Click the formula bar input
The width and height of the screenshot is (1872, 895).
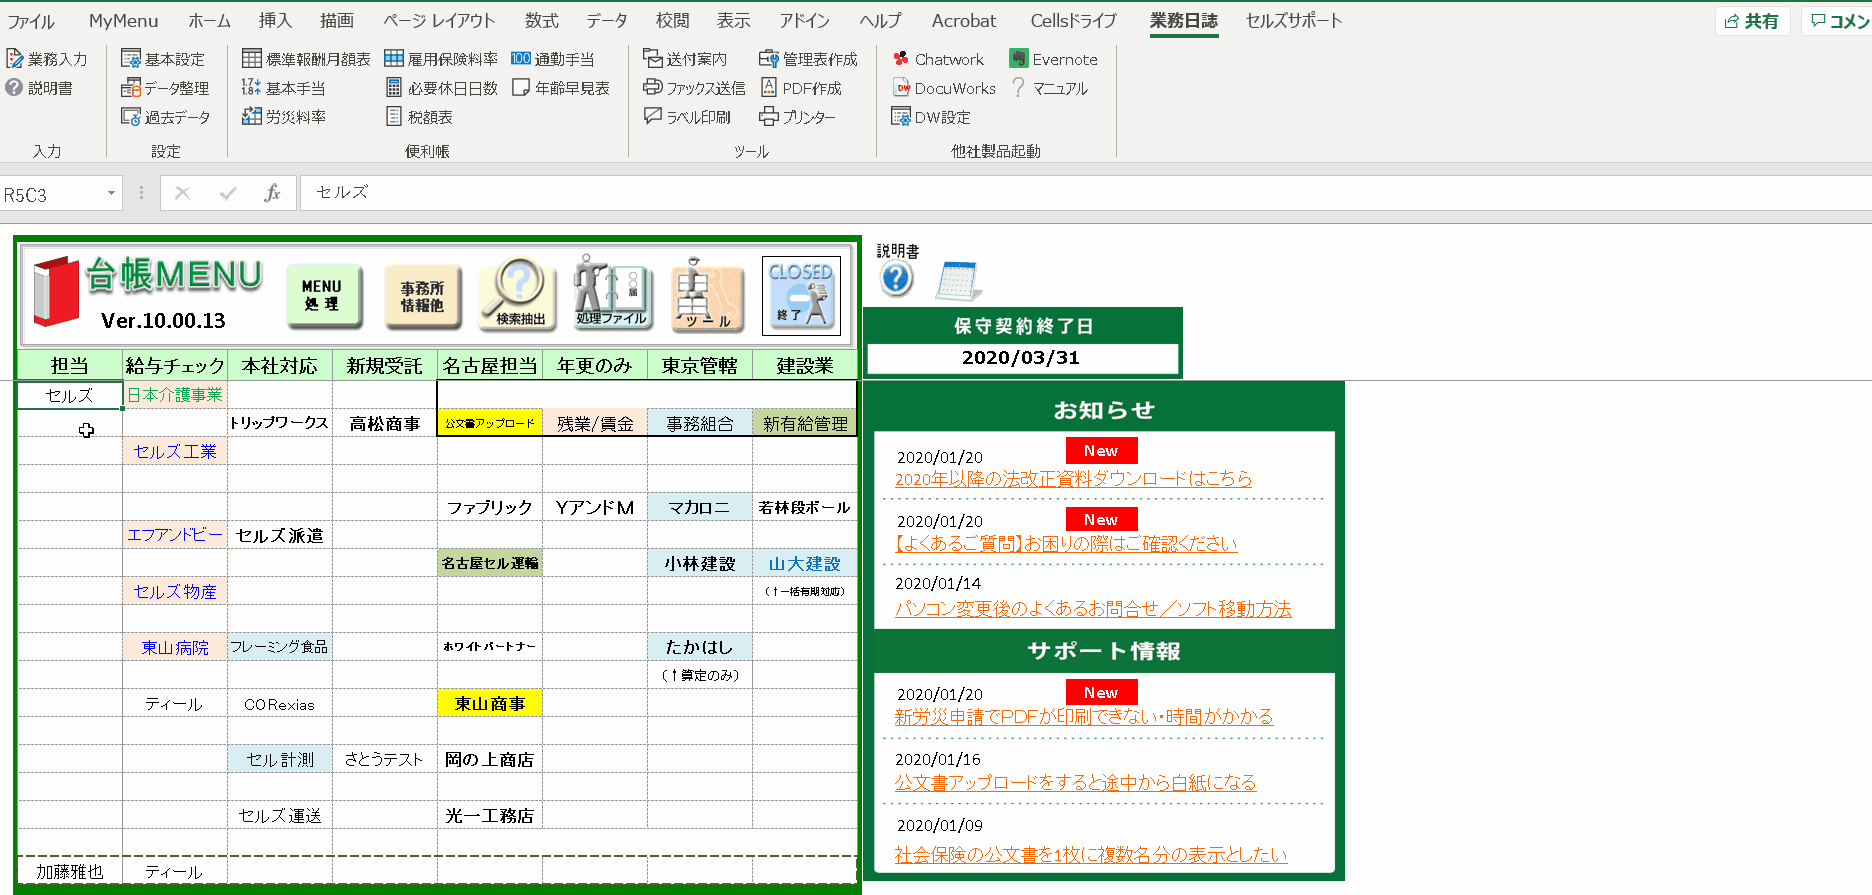tap(1085, 193)
